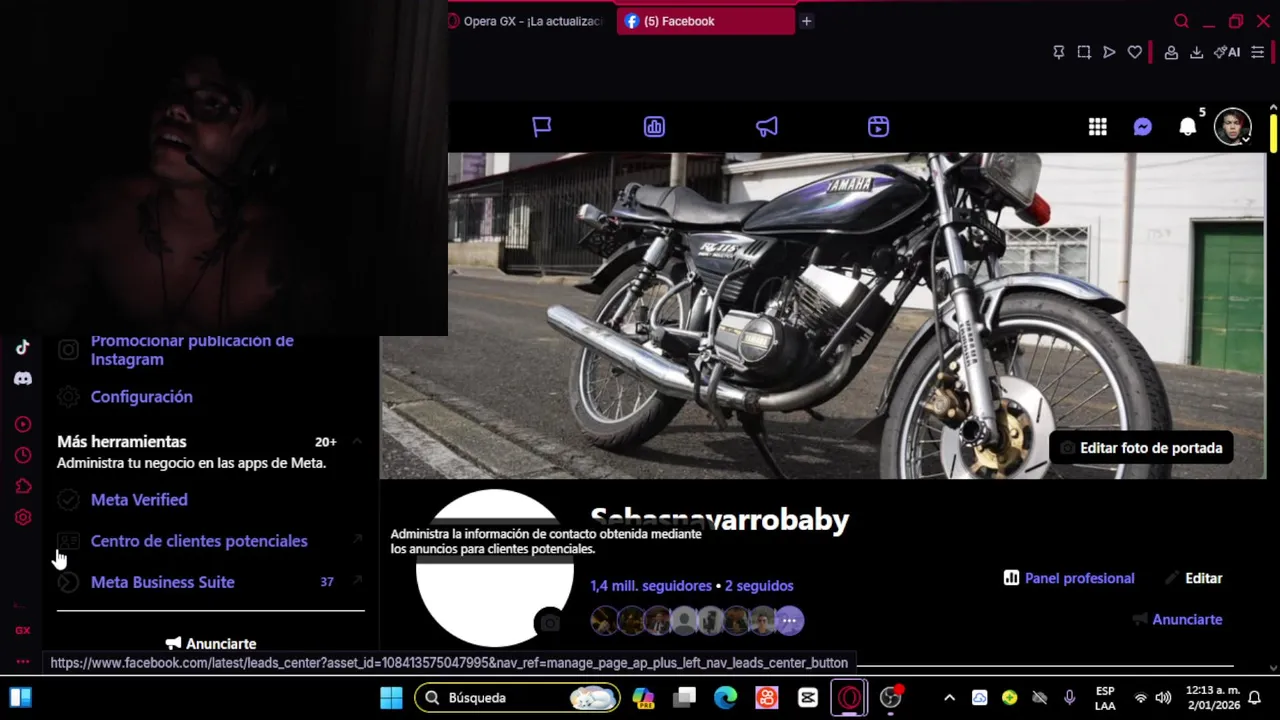The image size is (1280, 720).
Task: Open sidebar three-dots setup menu
Action: point(22,662)
